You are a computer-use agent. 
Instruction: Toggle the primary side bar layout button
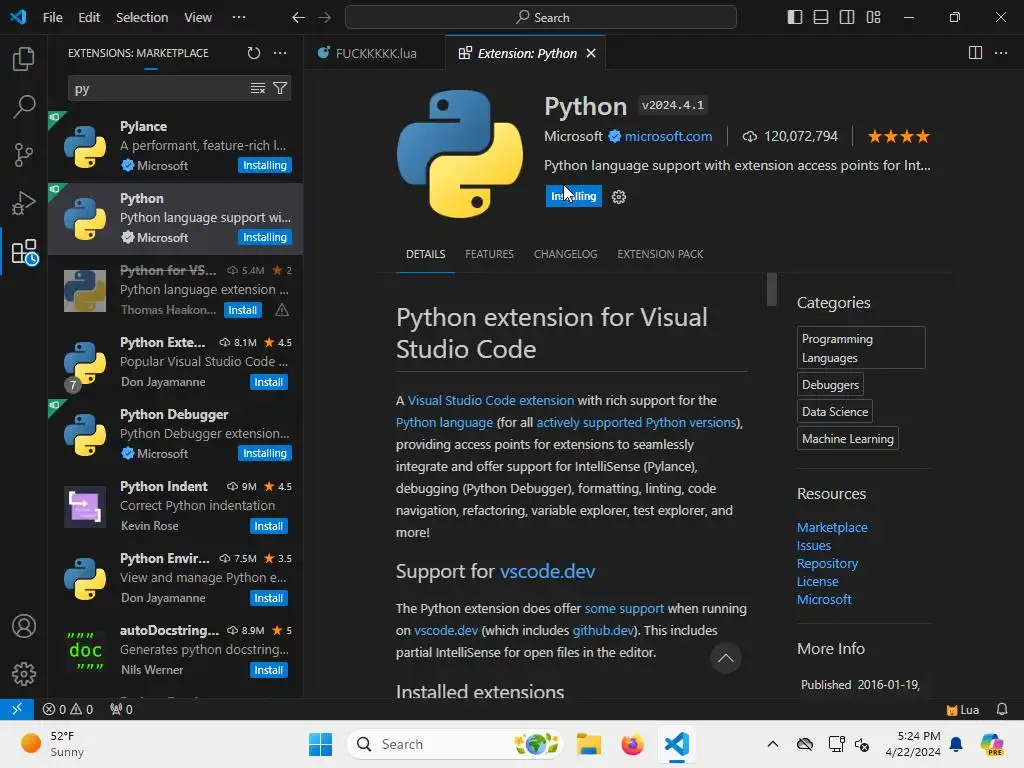pyautogui.click(x=795, y=17)
